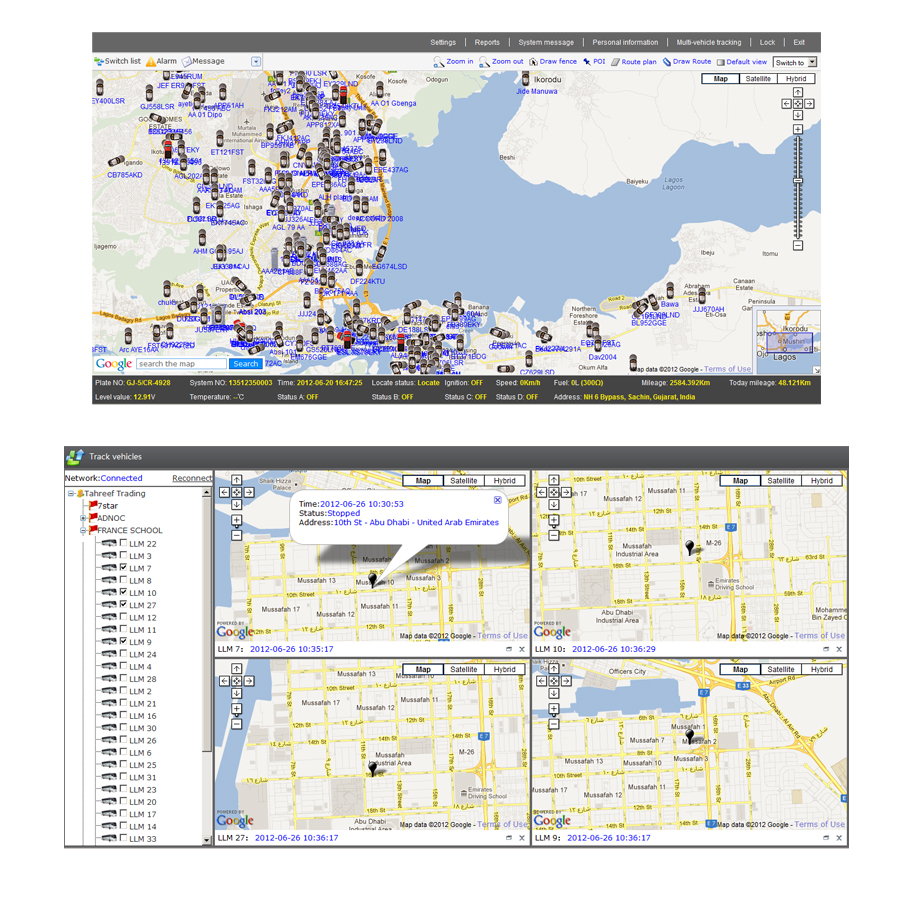This screenshot has width=900, height=900.
Task: Close the LLM 7 info balloon
Action: (498, 500)
